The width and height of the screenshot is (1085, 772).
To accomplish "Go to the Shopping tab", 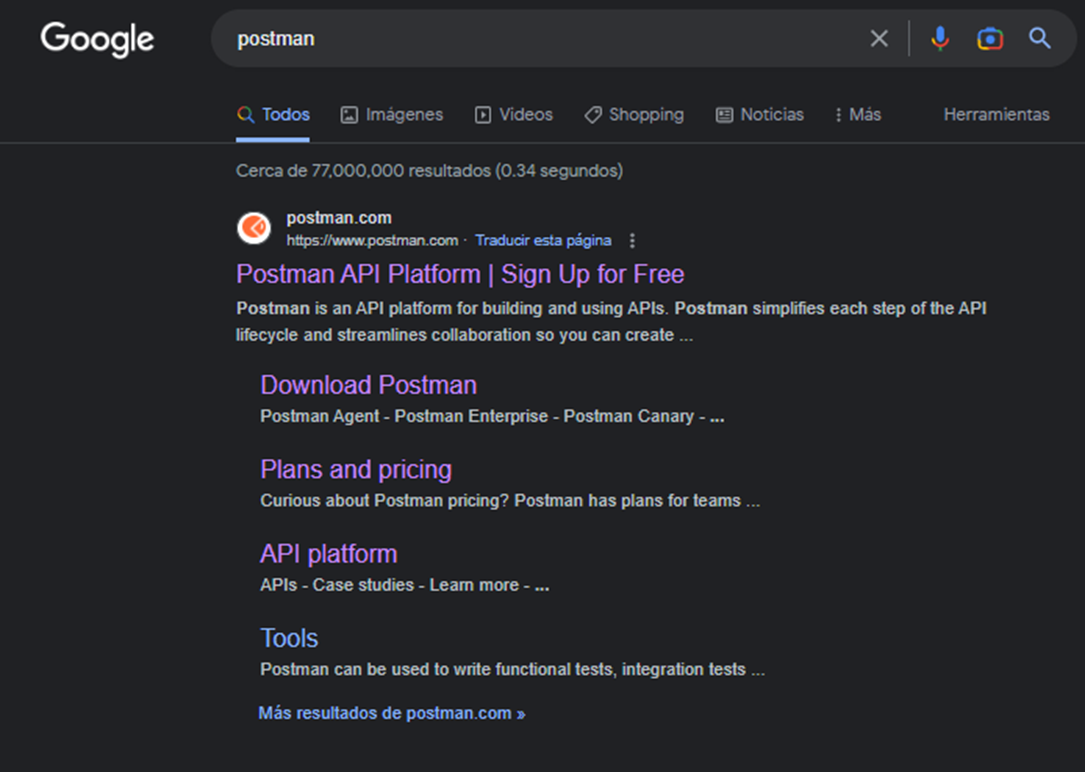I will pyautogui.click(x=634, y=115).
